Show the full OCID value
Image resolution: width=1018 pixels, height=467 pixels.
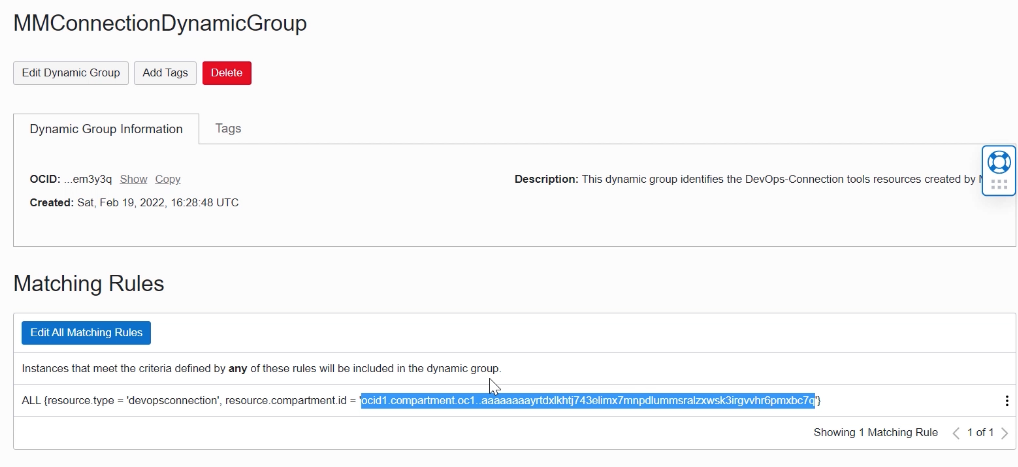[133, 179]
